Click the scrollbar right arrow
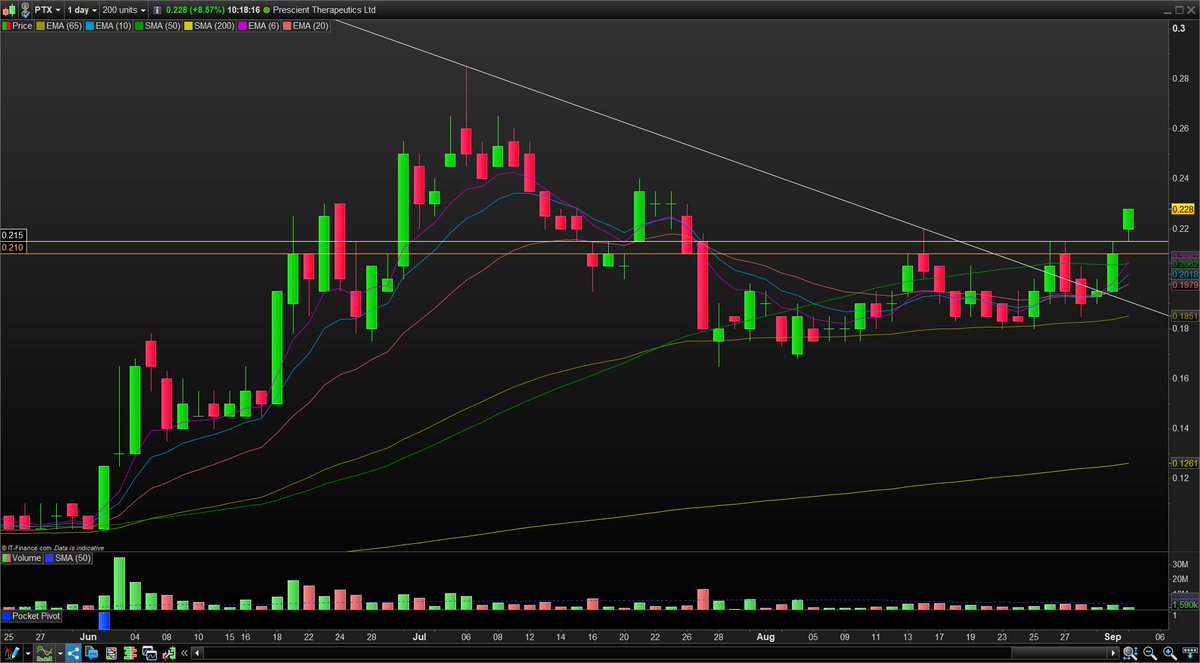The image size is (1200, 663). [1113, 653]
